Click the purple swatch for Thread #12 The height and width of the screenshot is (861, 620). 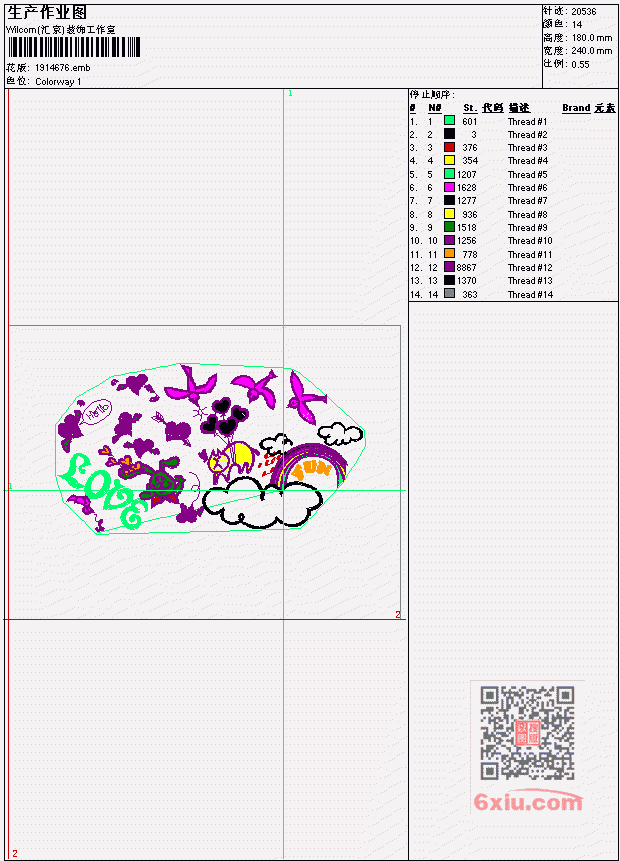(449, 267)
